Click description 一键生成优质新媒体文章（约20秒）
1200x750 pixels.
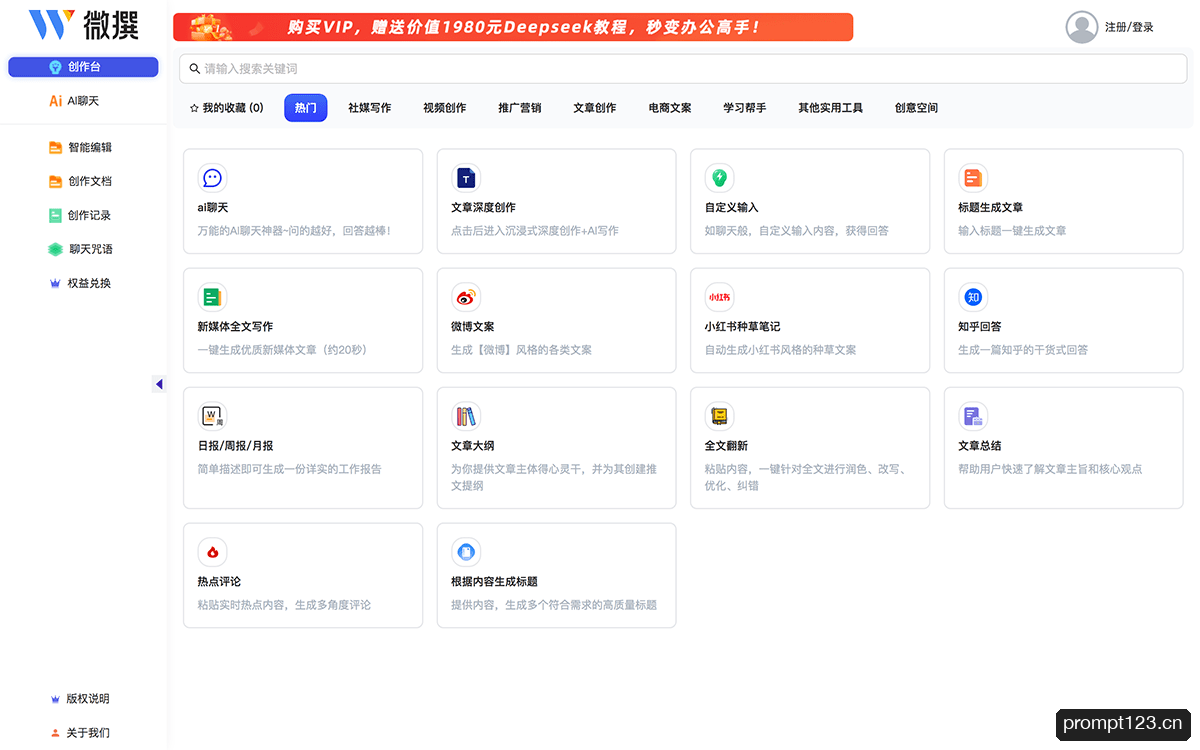282,350
